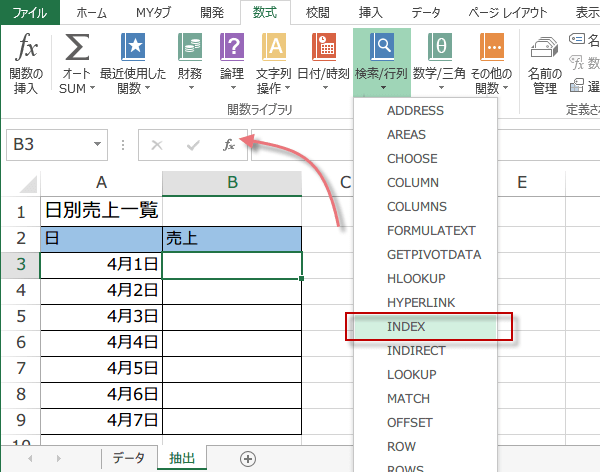The width and height of the screenshot is (600, 472).
Task: Expand the Name Box dropdown arrow
Action: [98, 144]
